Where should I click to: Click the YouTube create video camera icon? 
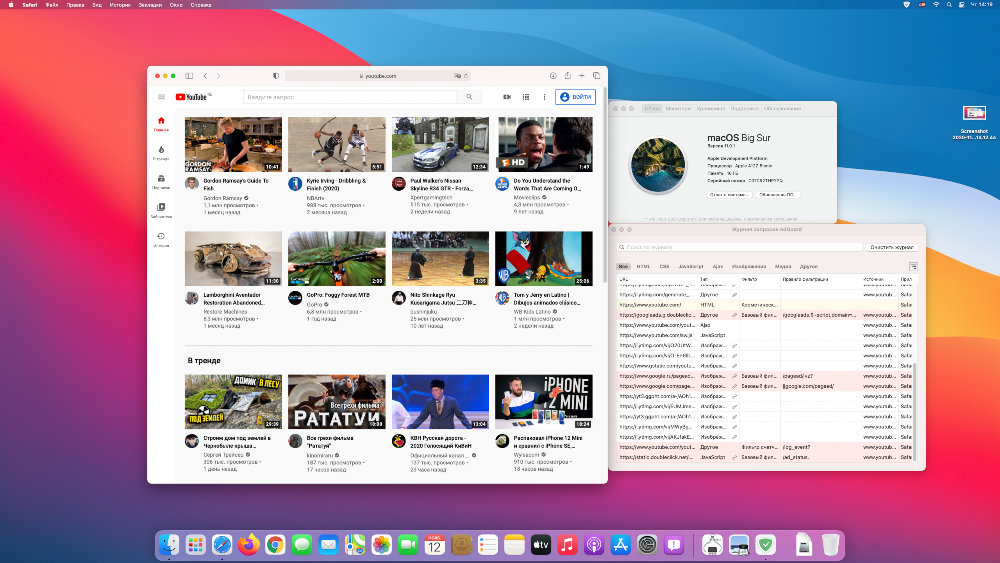point(507,97)
